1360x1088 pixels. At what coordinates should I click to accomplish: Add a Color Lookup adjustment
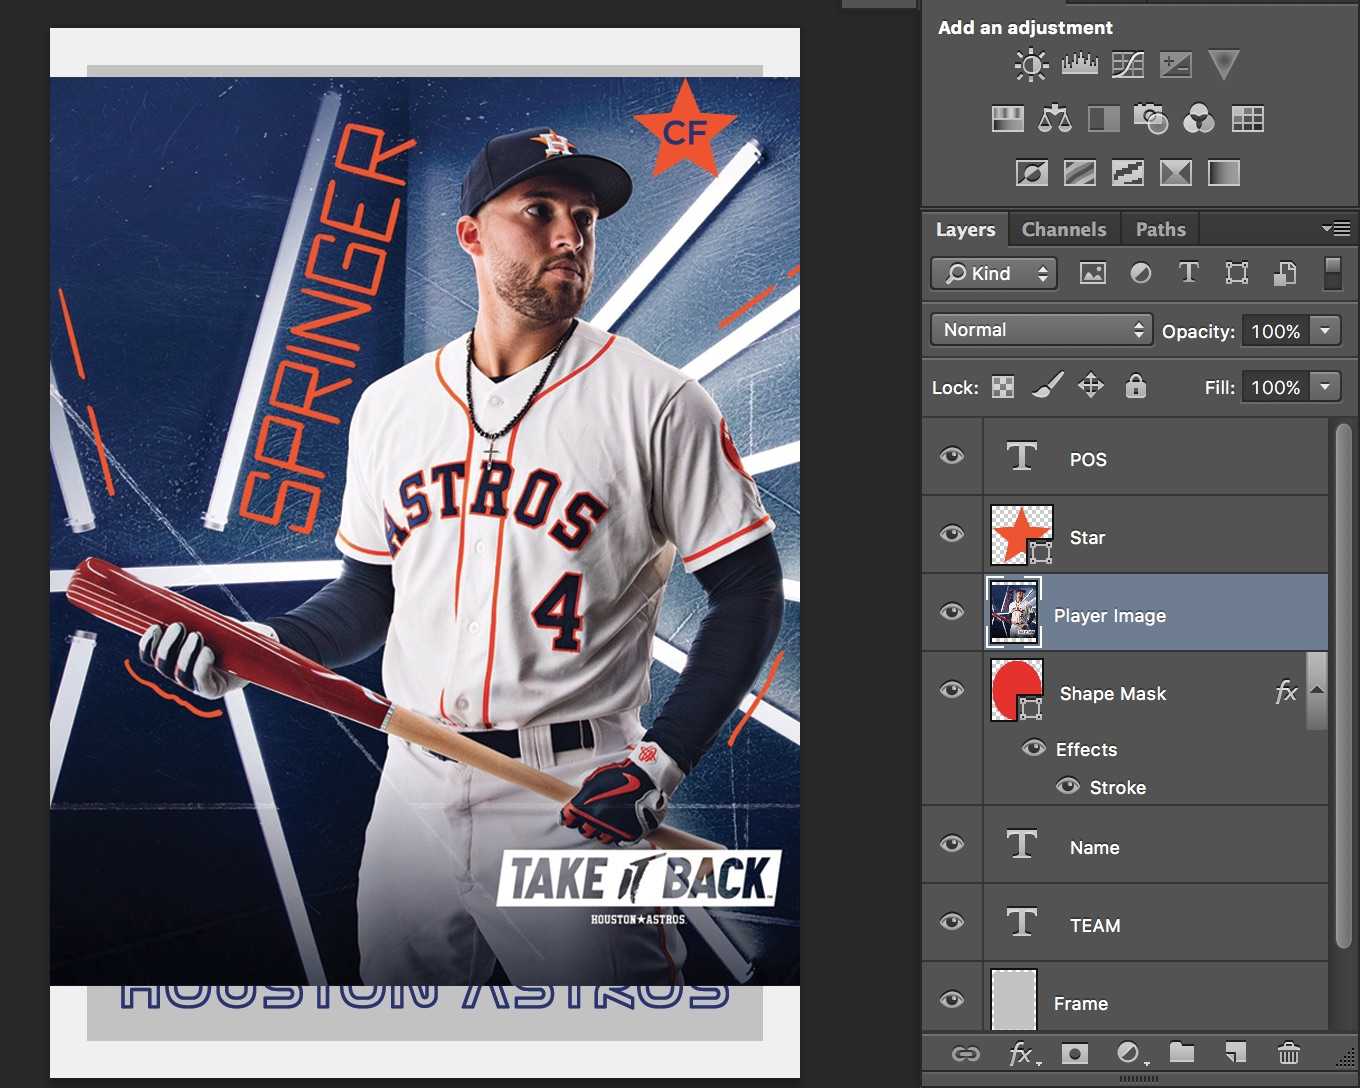click(x=1247, y=119)
